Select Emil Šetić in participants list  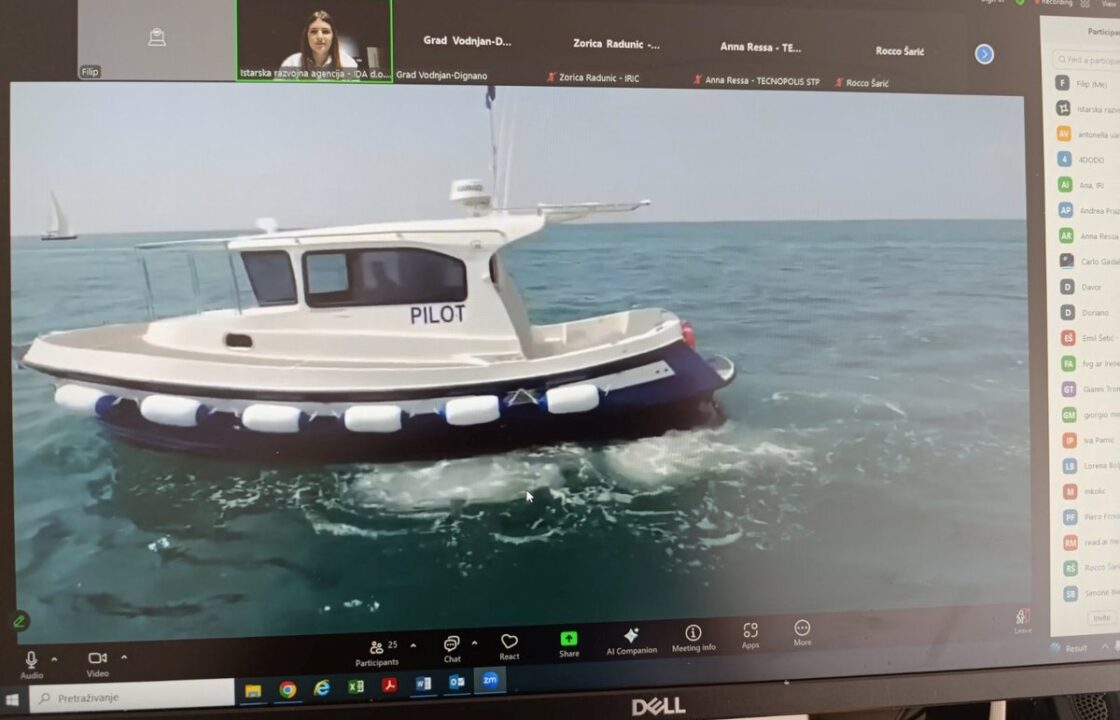1087,339
